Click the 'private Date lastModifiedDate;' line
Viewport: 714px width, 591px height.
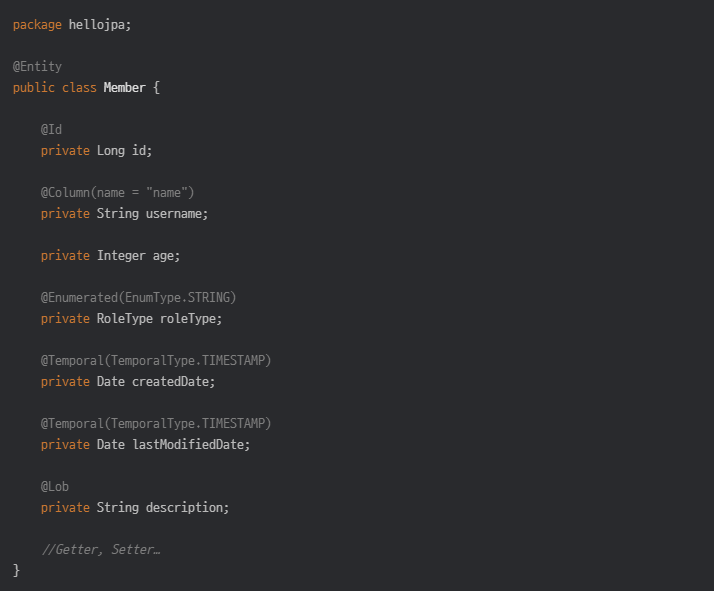coord(146,444)
